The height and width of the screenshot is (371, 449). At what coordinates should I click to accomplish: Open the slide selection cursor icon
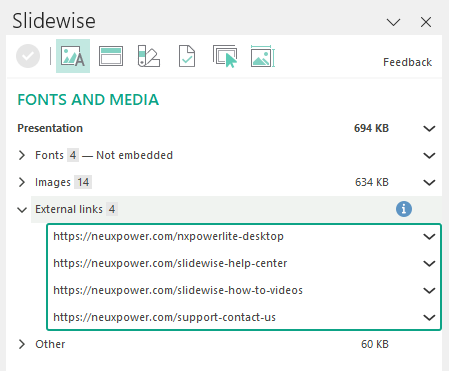click(x=225, y=56)
